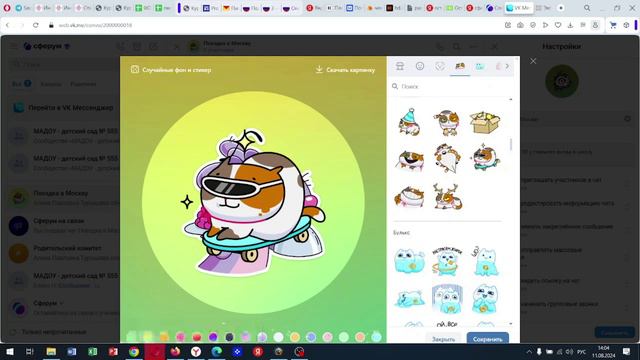Screen dimensions: 640x360
Task: Open Родительский комитет chat in background list
Action: pos(63,253)
